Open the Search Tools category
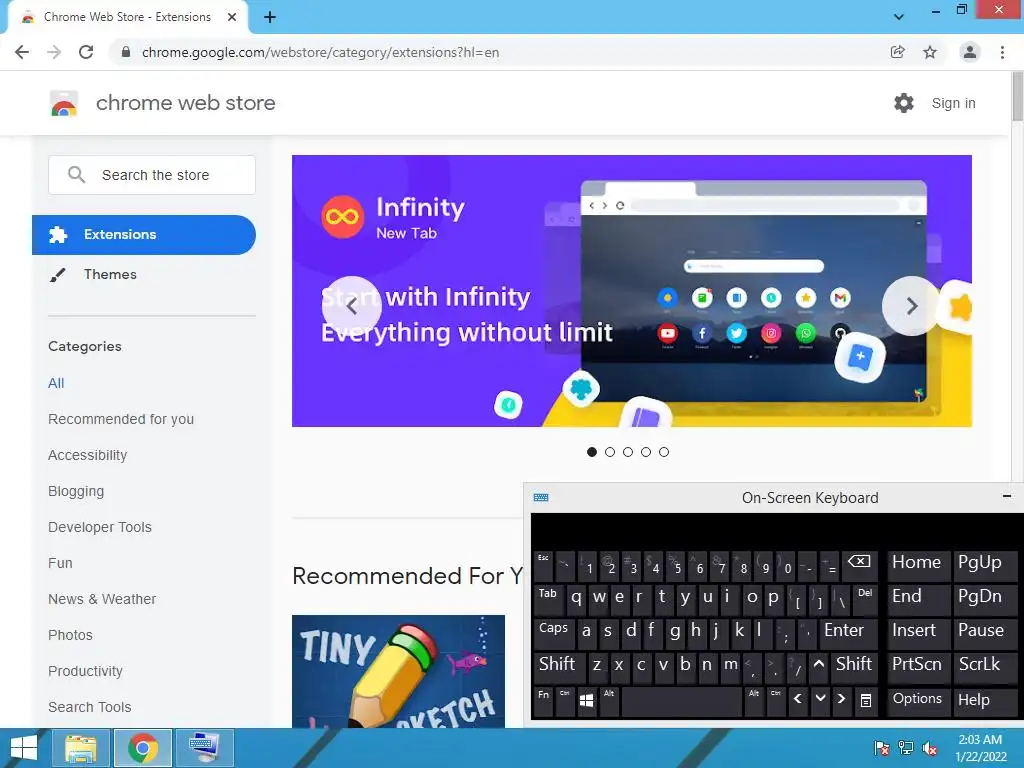1024x768 pixels. click(89, 707)
